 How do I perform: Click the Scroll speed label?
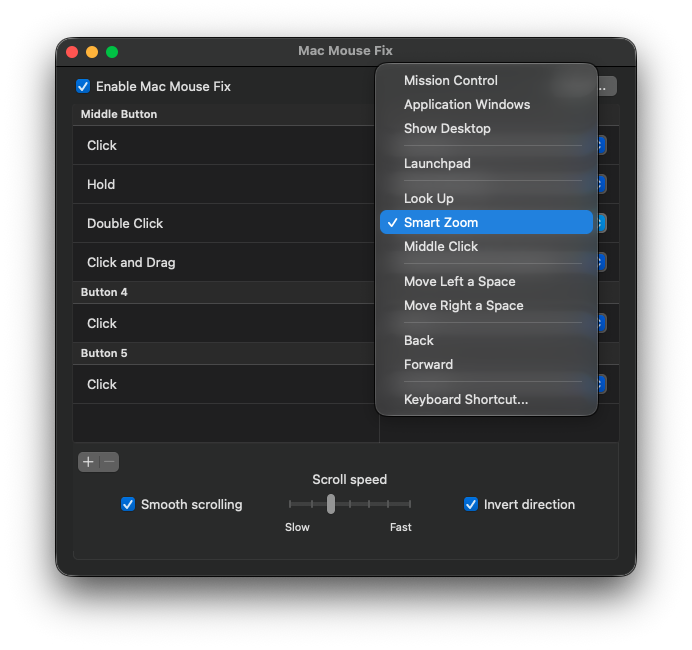click(x=350, y=479)
